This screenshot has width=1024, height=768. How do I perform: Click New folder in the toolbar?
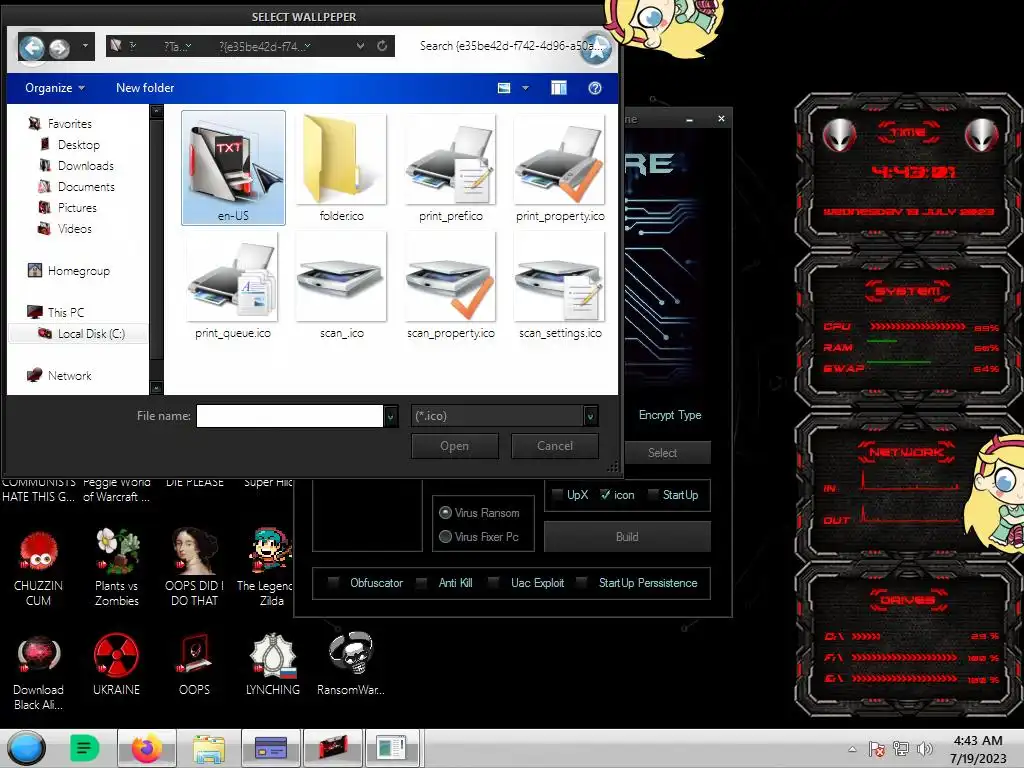click(x=145, y=88)
